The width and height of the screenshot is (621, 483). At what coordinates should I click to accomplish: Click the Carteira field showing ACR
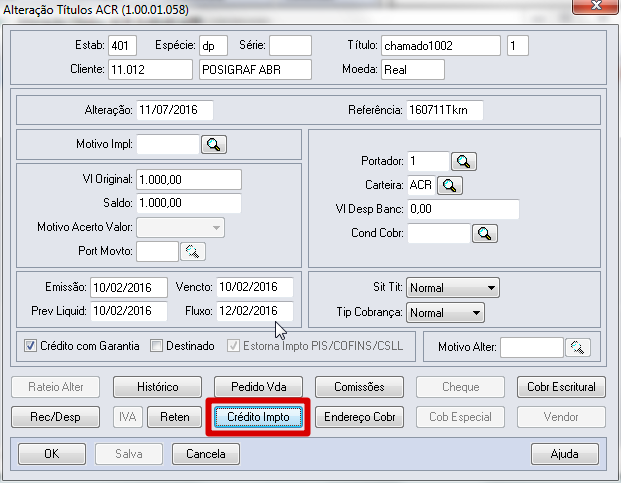pyautogui.click(x=421, y=185)
